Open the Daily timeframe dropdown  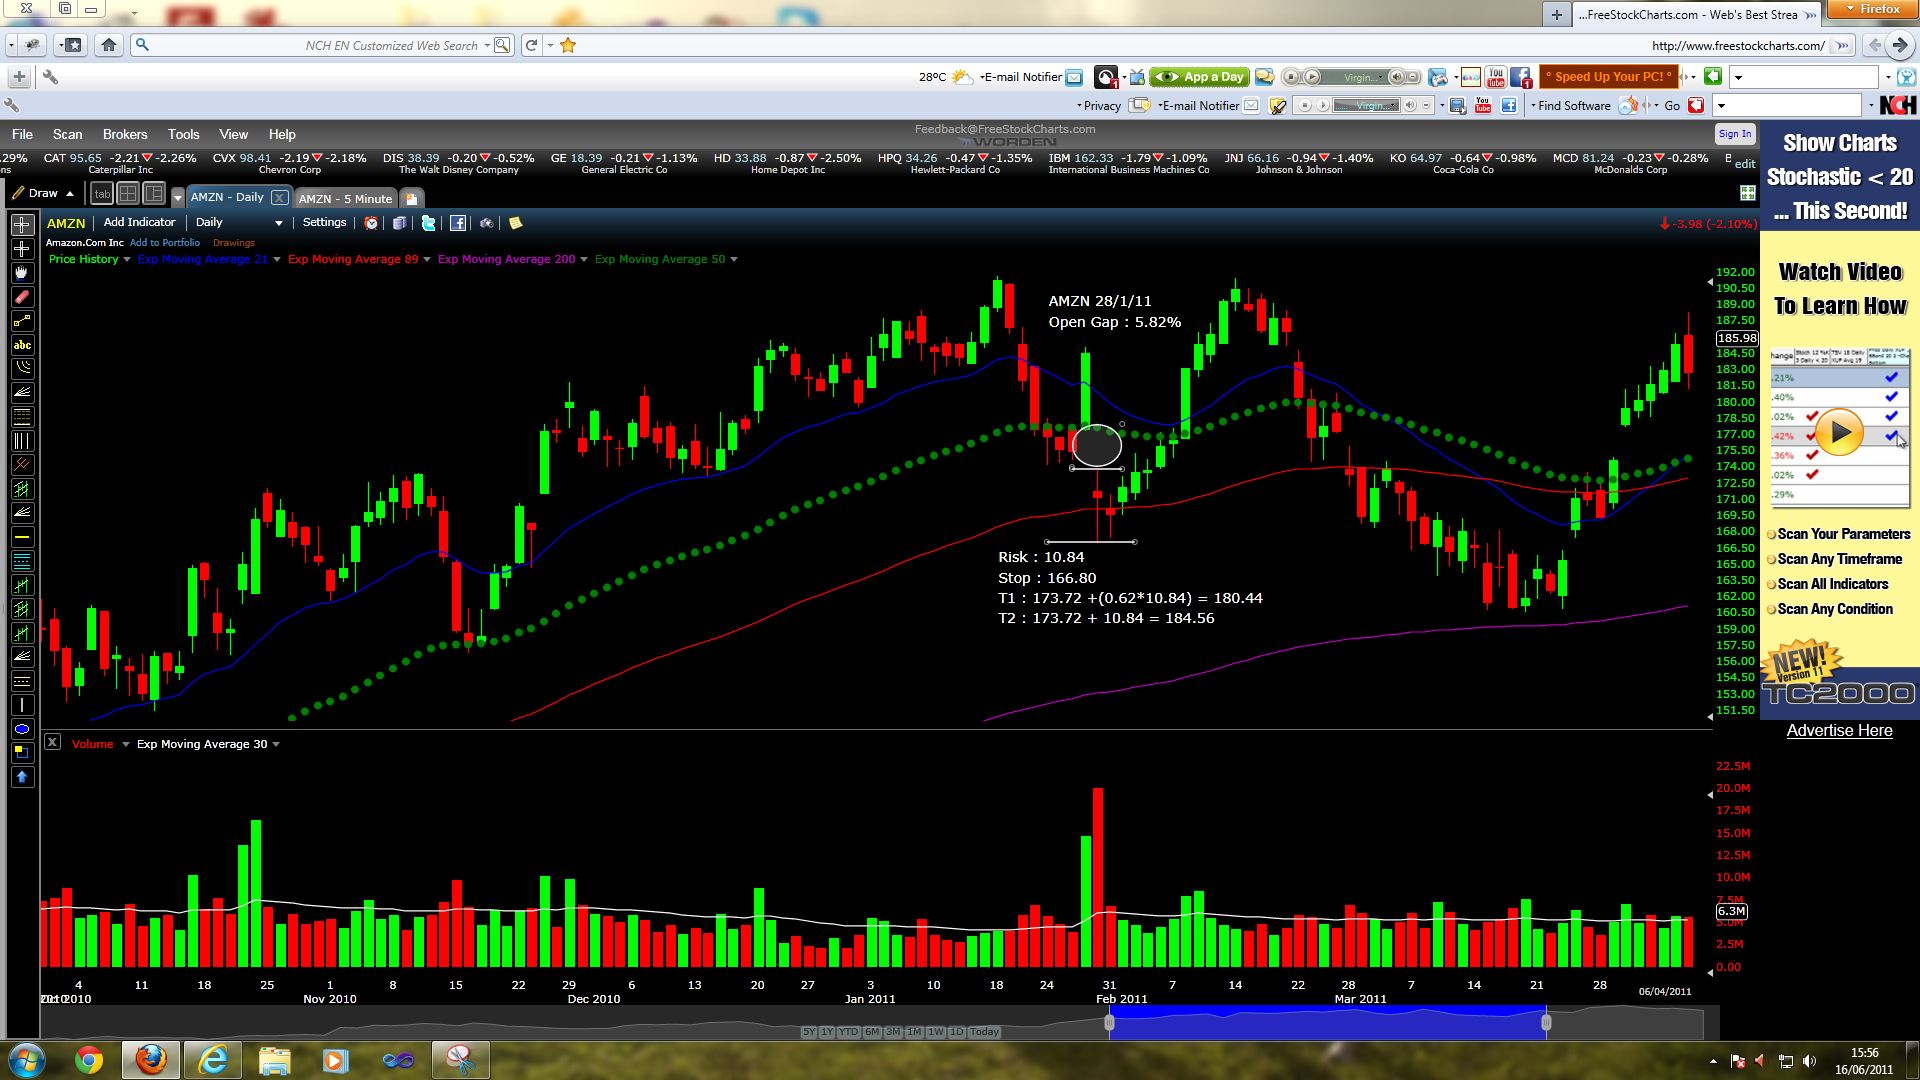click(239, 223)
